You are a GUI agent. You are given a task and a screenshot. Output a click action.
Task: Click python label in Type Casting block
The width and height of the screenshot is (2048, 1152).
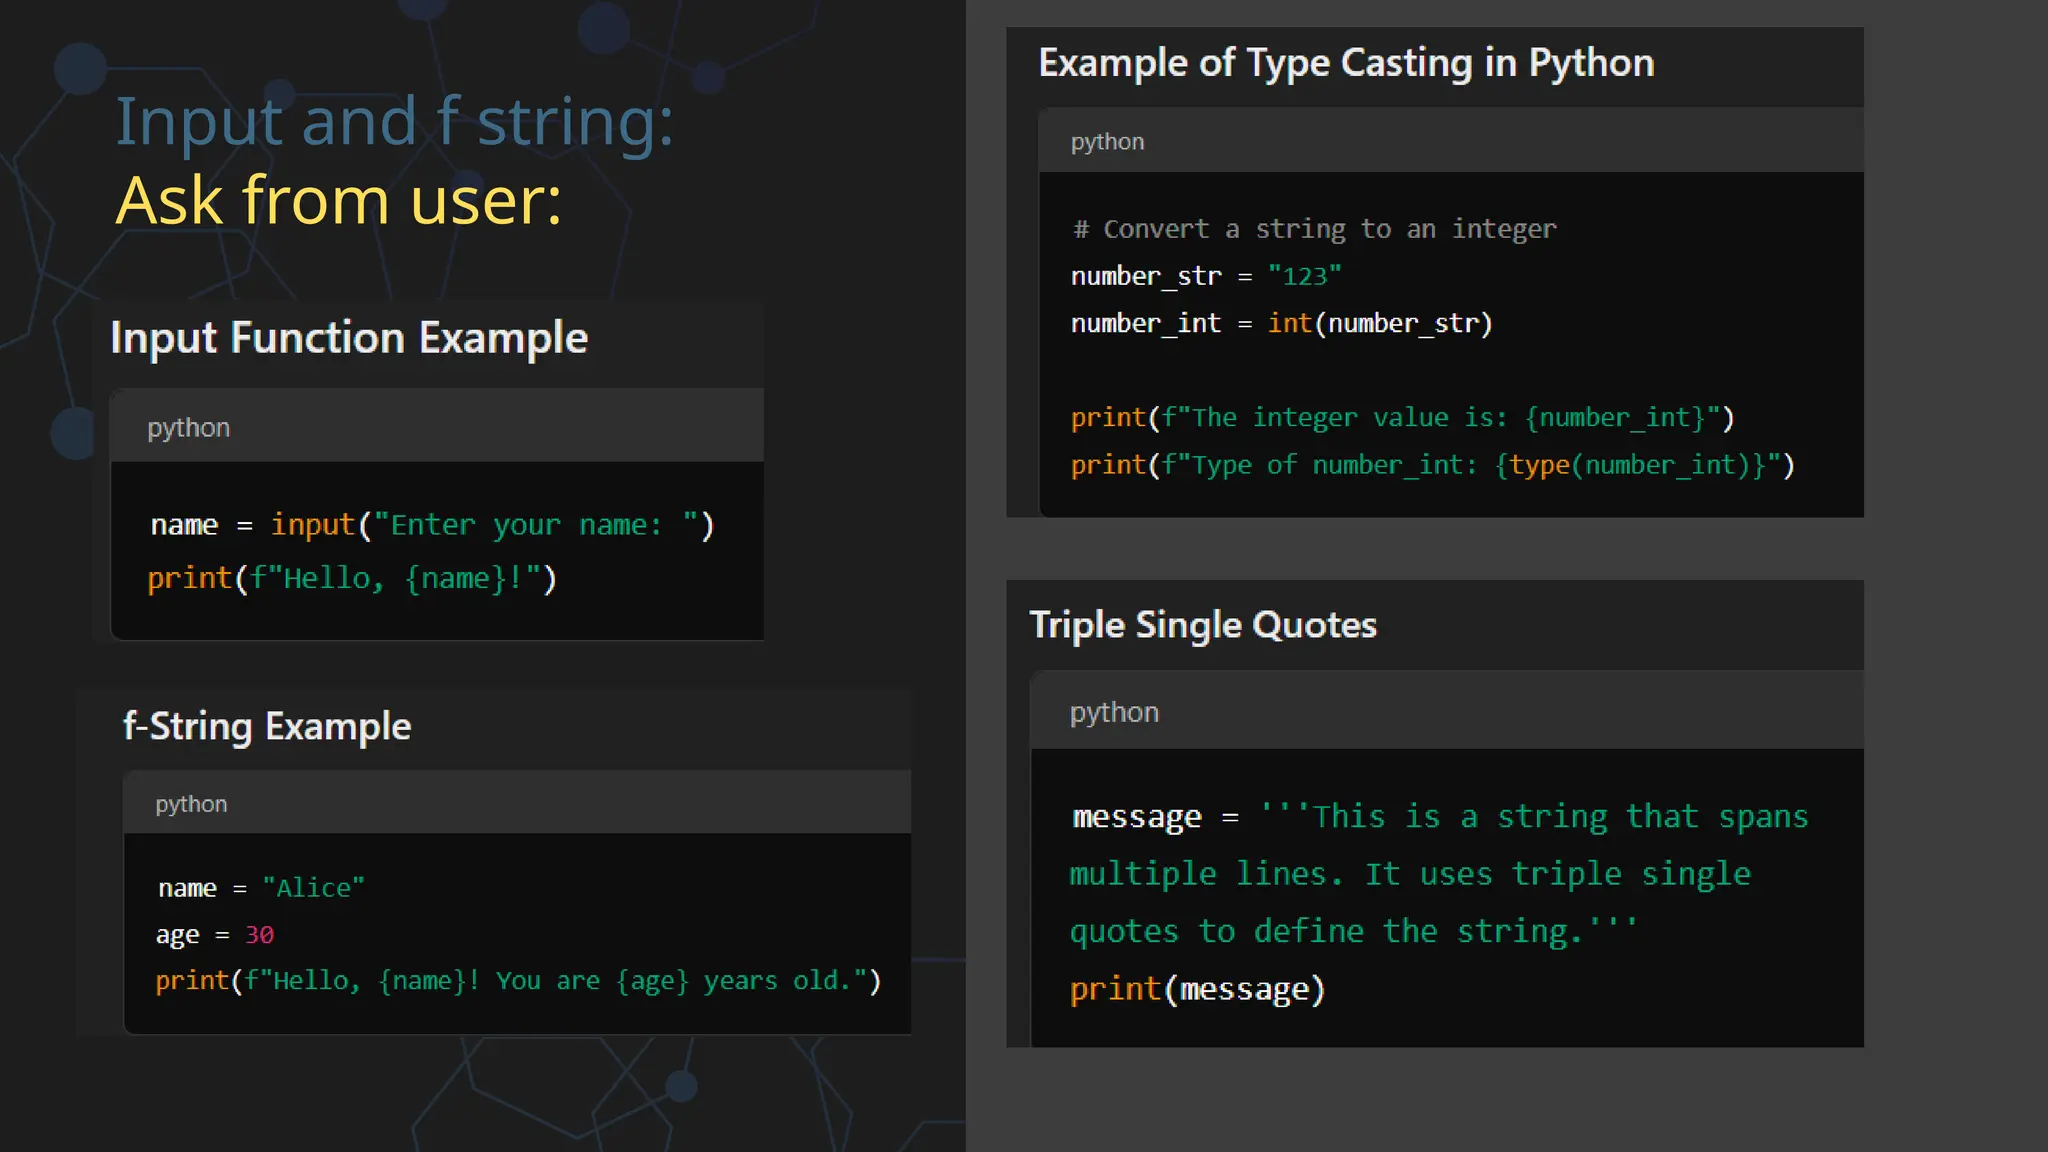point(1107,142)
